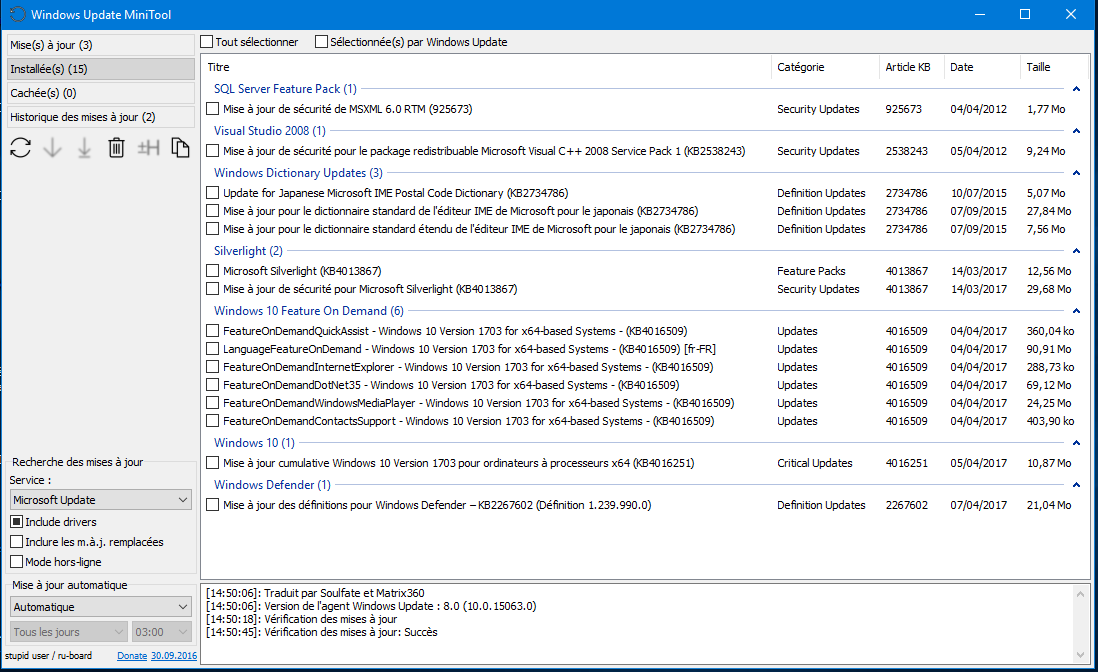Click the download arrow icon
The image size is (1098, 672).
point(53,148)
